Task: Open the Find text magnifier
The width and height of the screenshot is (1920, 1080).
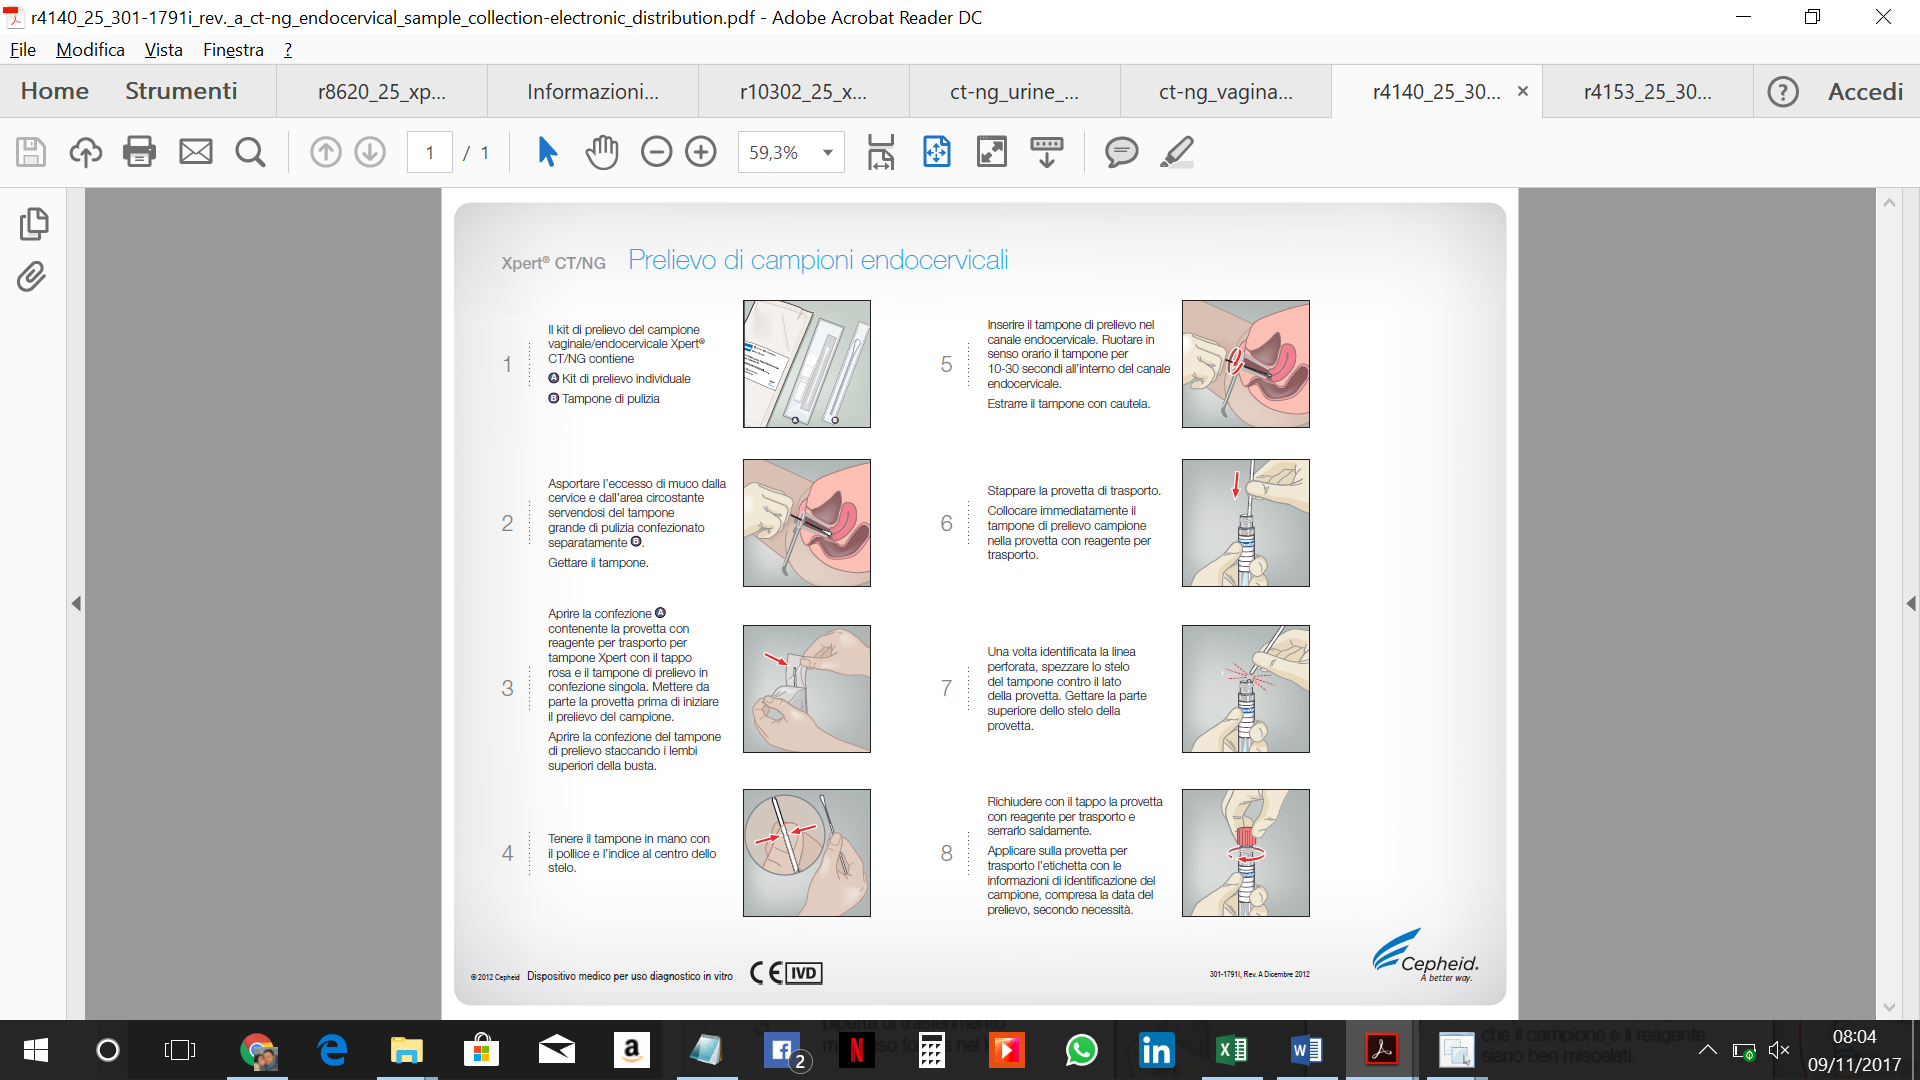Action: pyautogui.click(x=250, y=152)
